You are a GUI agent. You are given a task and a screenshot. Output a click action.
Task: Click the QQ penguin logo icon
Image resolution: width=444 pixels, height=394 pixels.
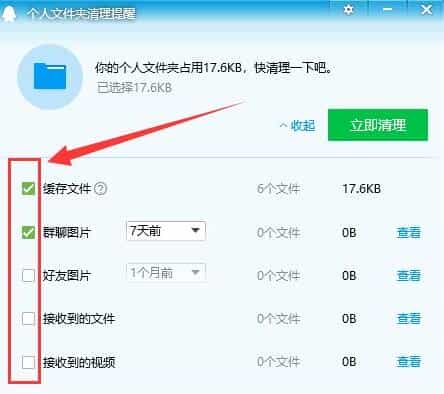pos(8,13)
